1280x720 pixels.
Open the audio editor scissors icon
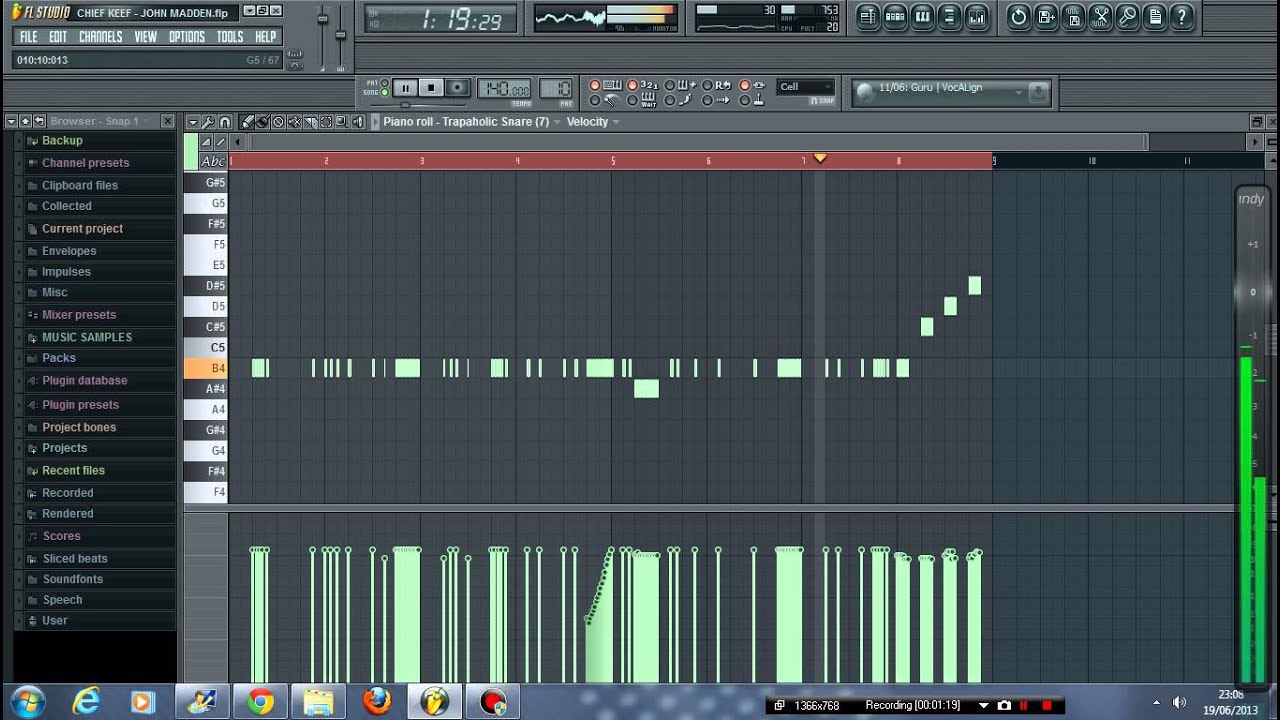(x=1100, y=16)
